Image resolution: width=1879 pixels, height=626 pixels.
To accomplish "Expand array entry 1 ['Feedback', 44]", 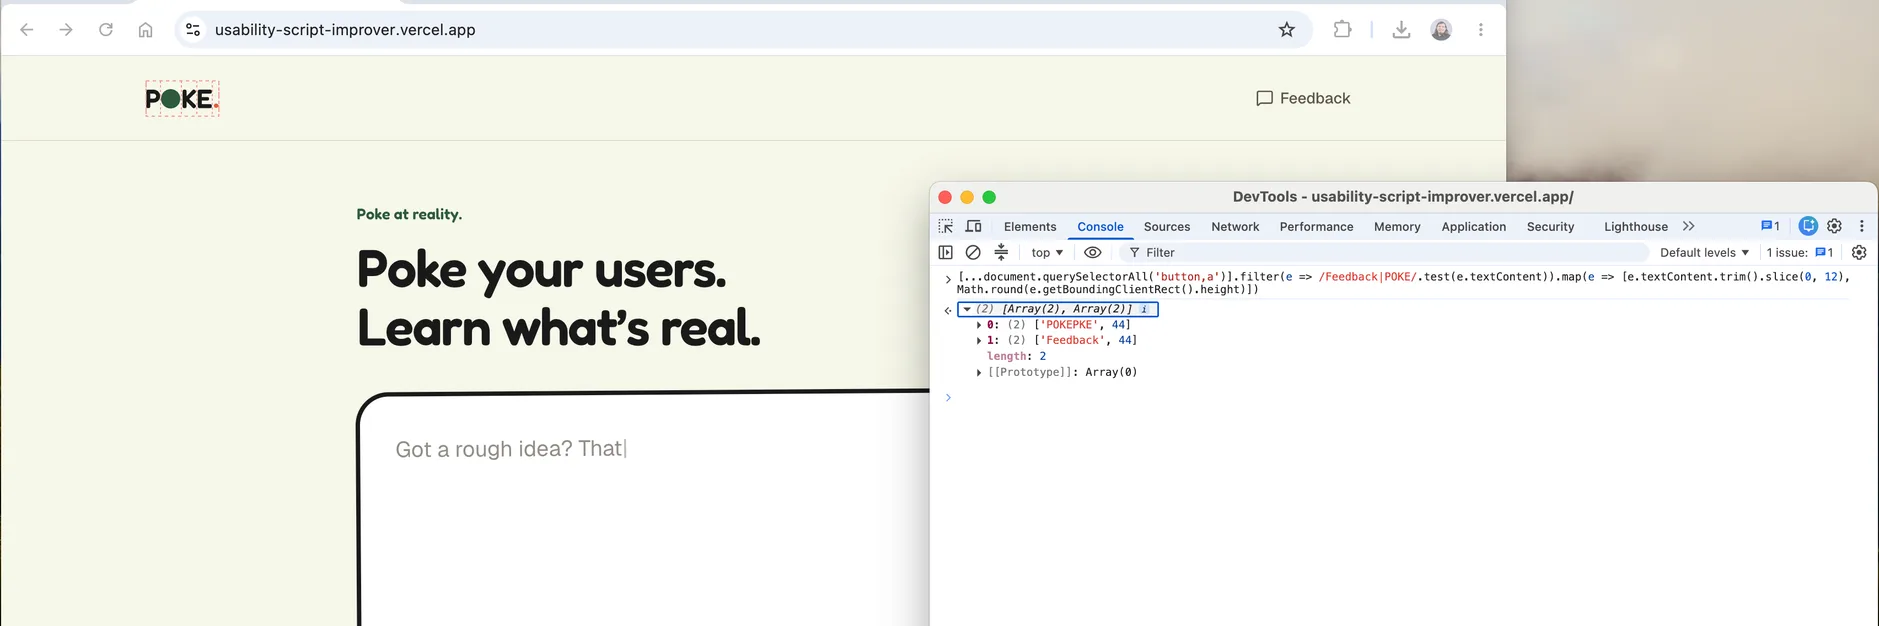I will click(979, 341).
